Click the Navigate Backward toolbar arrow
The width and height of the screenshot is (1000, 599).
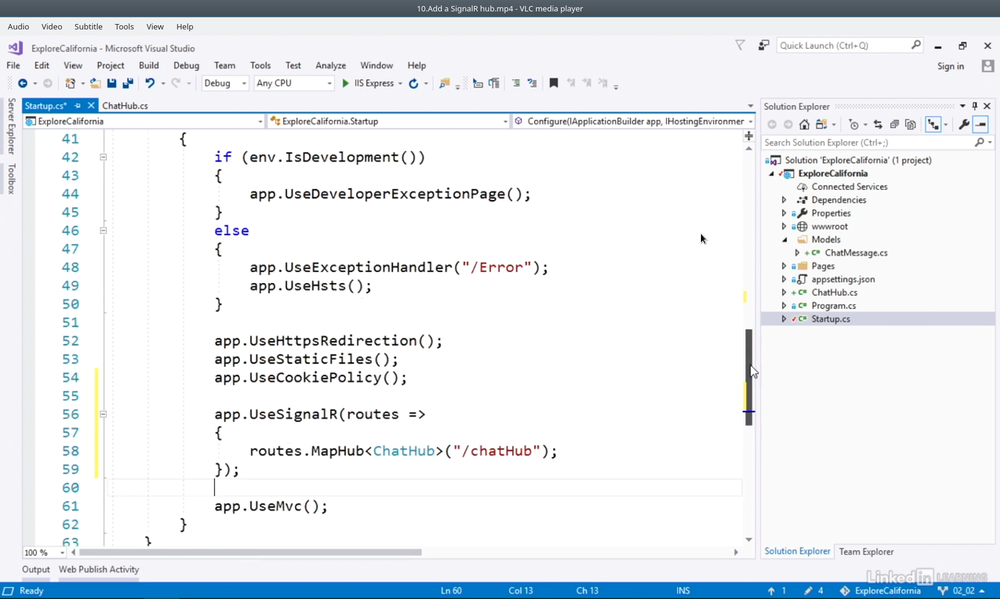coord(22,84)
